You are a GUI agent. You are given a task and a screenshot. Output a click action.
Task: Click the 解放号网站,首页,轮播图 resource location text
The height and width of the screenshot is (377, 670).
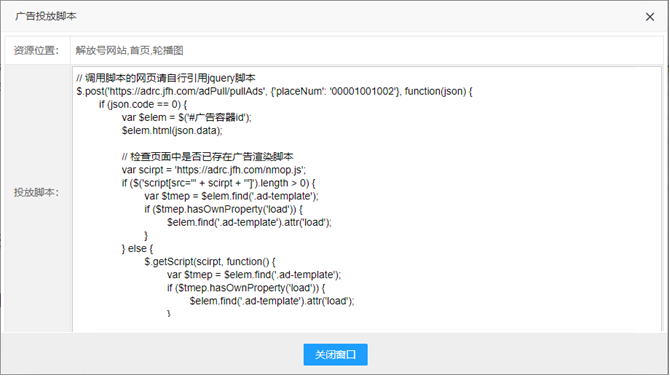point(129,50)
